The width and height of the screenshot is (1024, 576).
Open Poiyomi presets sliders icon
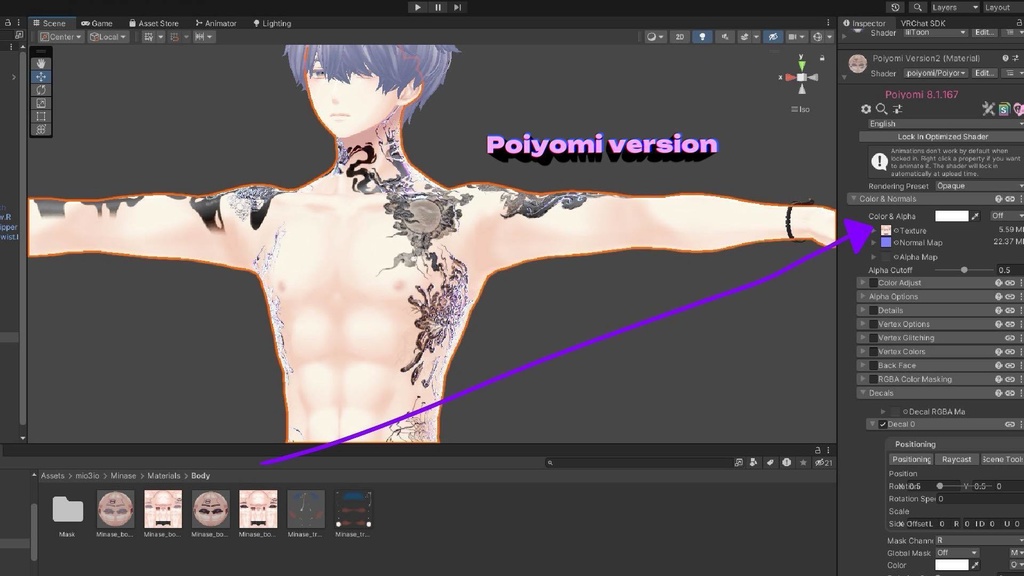tap(897, 109)
